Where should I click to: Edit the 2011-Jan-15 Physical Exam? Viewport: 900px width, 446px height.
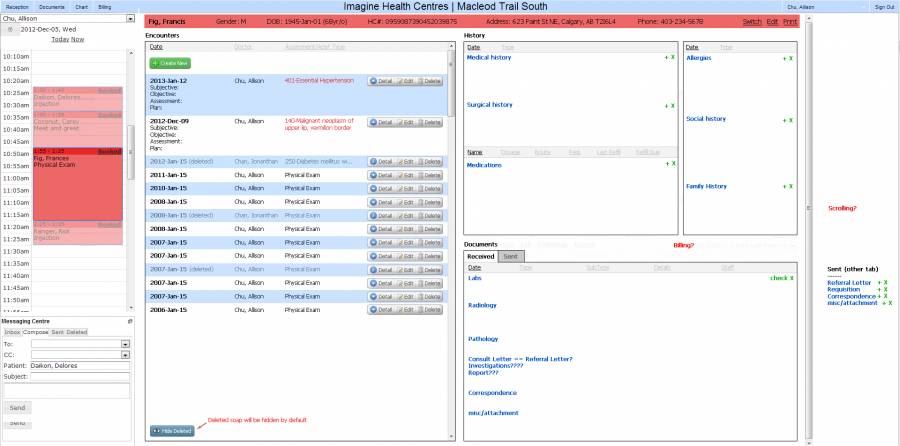[x=405, y=175]
